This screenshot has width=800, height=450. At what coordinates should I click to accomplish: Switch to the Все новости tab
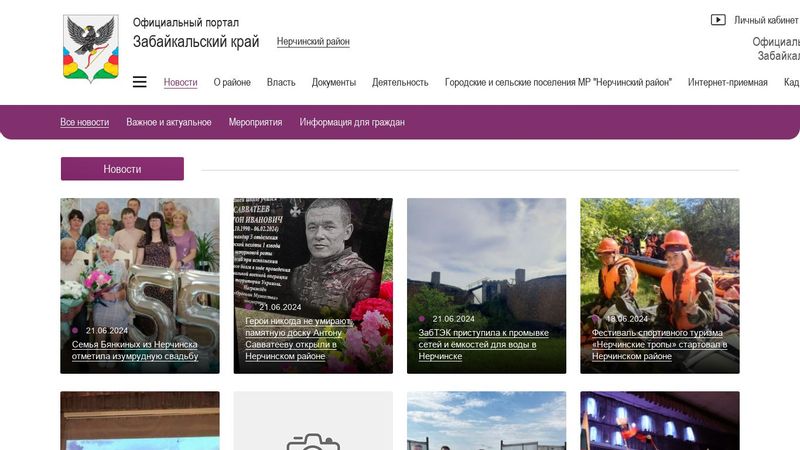[x=85, y=122]
